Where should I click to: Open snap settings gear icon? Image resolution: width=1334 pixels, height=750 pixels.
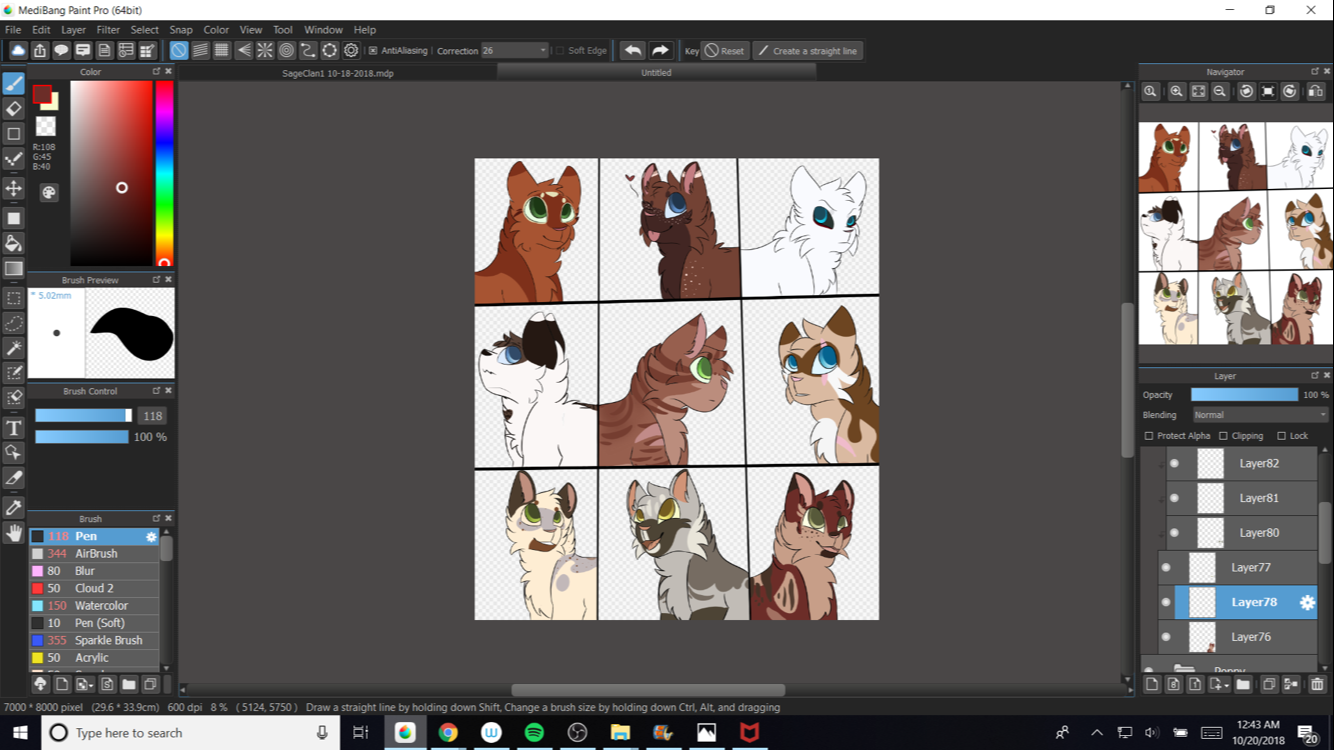click(351, 50)
